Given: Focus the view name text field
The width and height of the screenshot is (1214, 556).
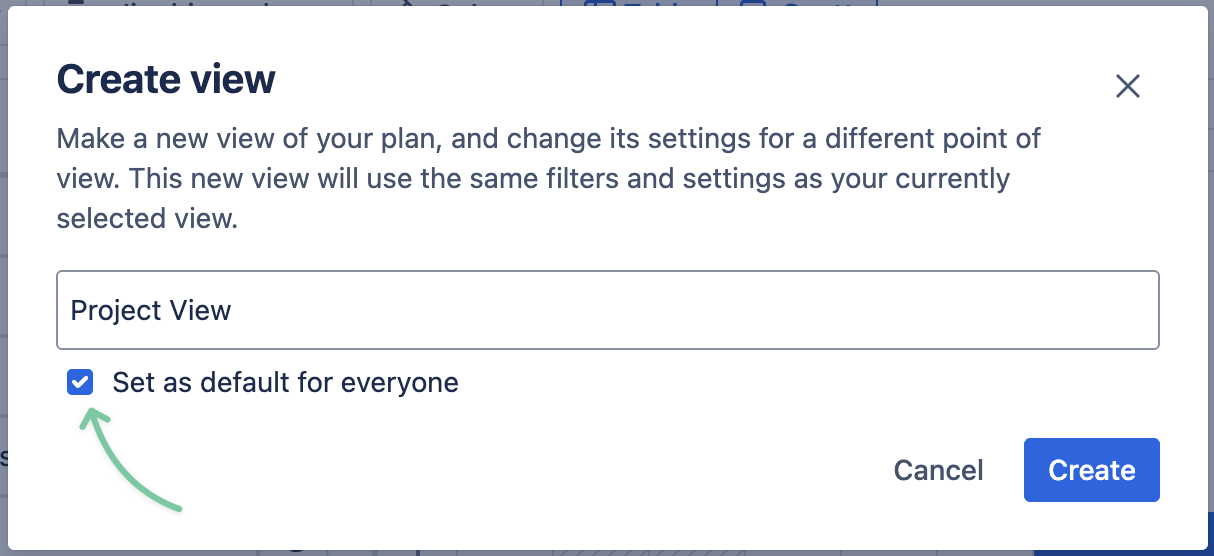Looking at the screenshot, I should pyautogui.click(x=607, y=310).
